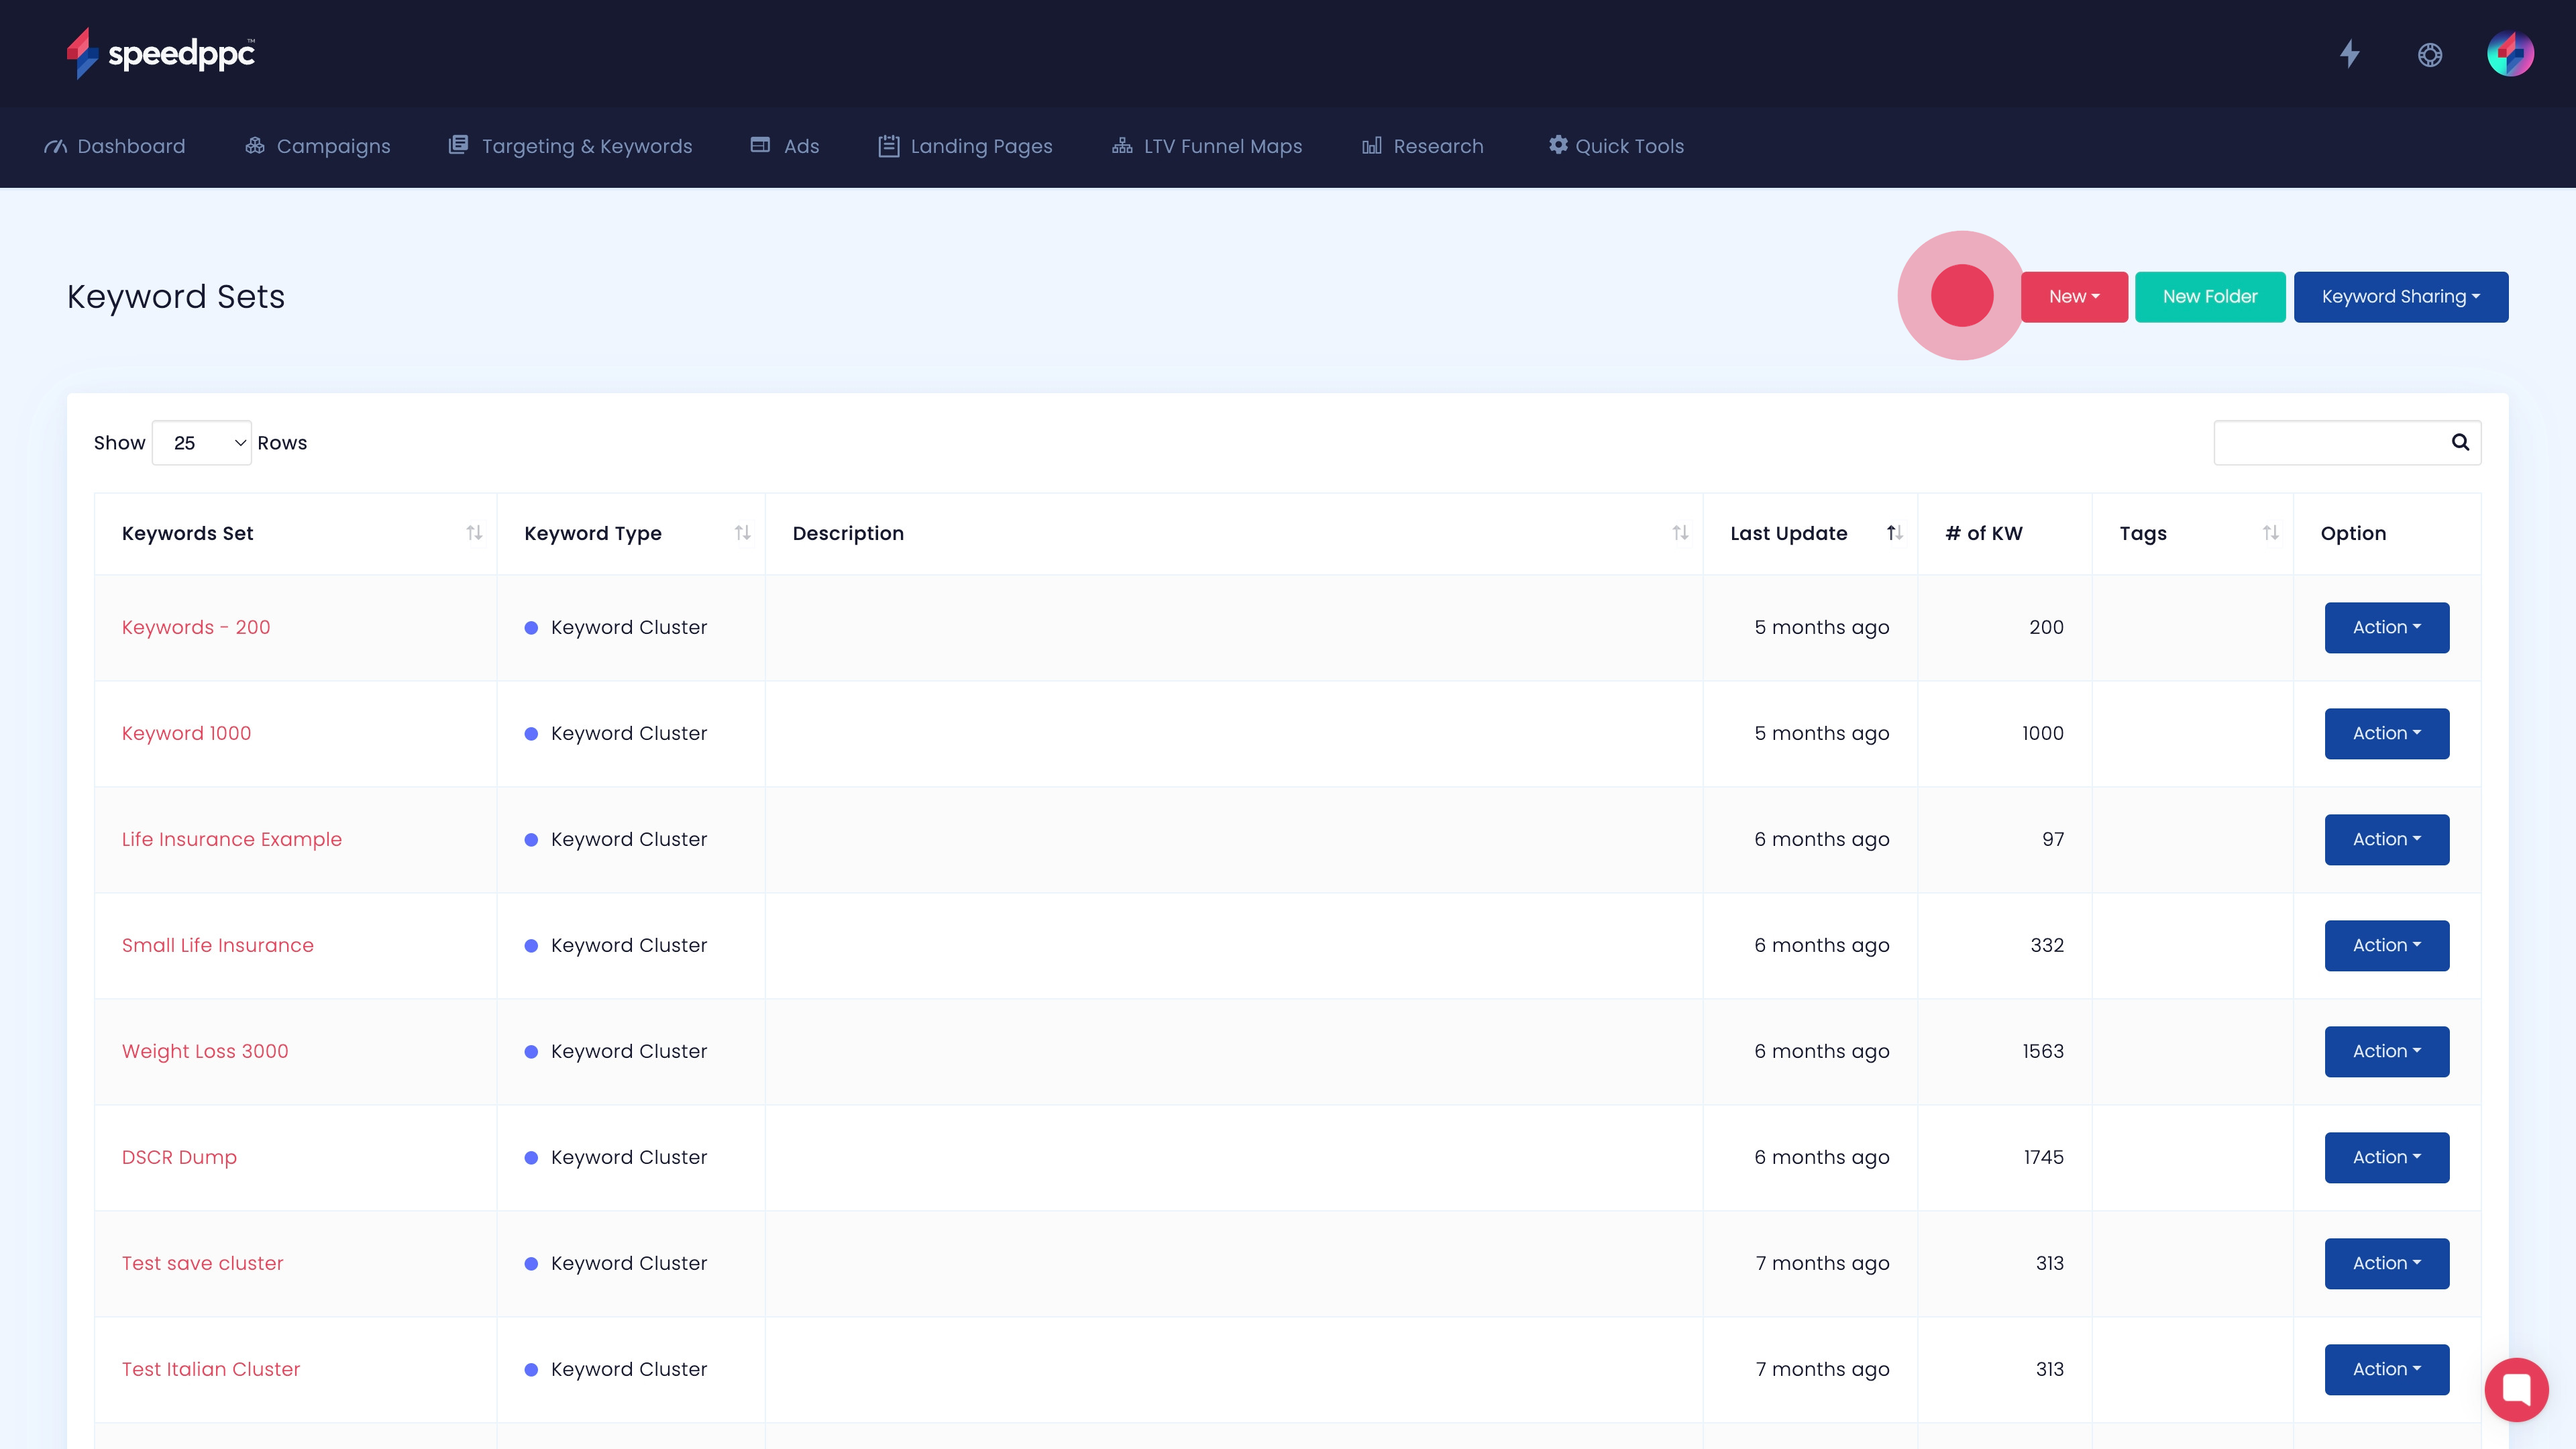Open the user avatar profile menu
2576x1449 pixels.
point(2510,54)
